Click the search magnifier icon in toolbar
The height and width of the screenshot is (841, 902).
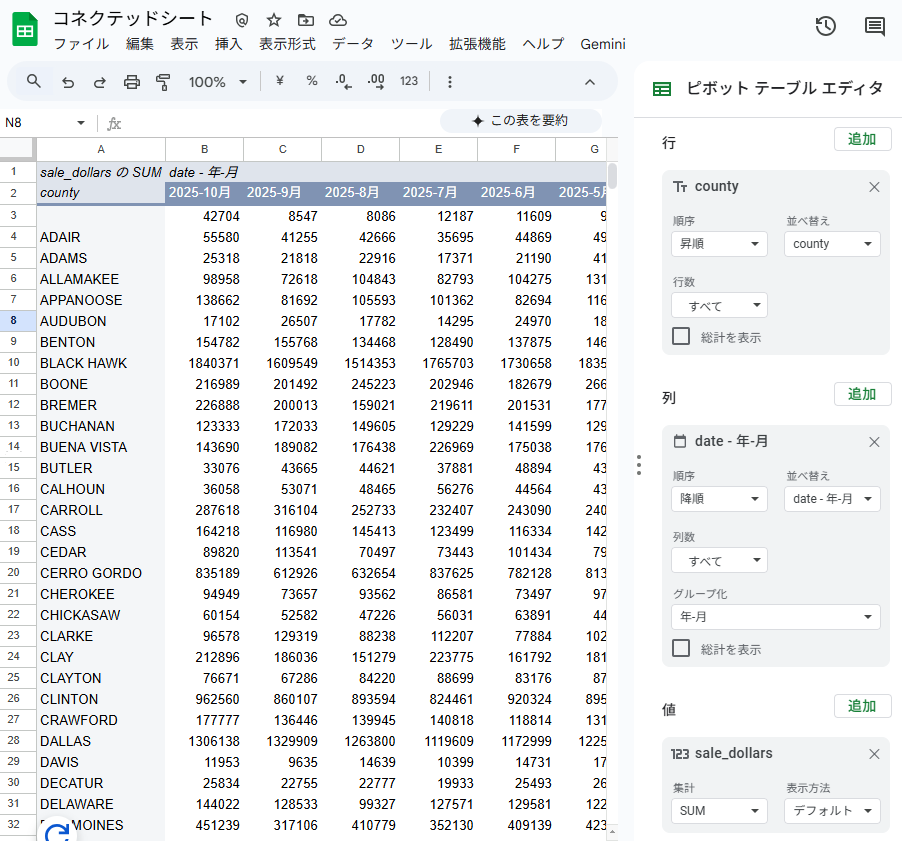pos(34,82)
